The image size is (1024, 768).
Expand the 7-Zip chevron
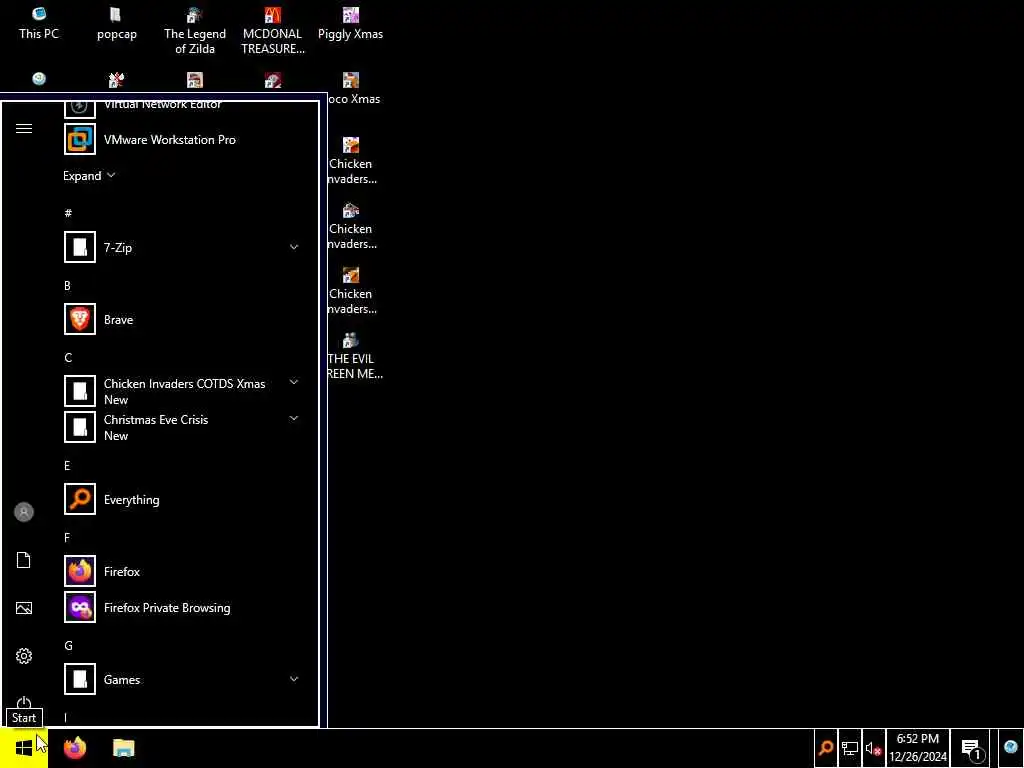(294, 248)
